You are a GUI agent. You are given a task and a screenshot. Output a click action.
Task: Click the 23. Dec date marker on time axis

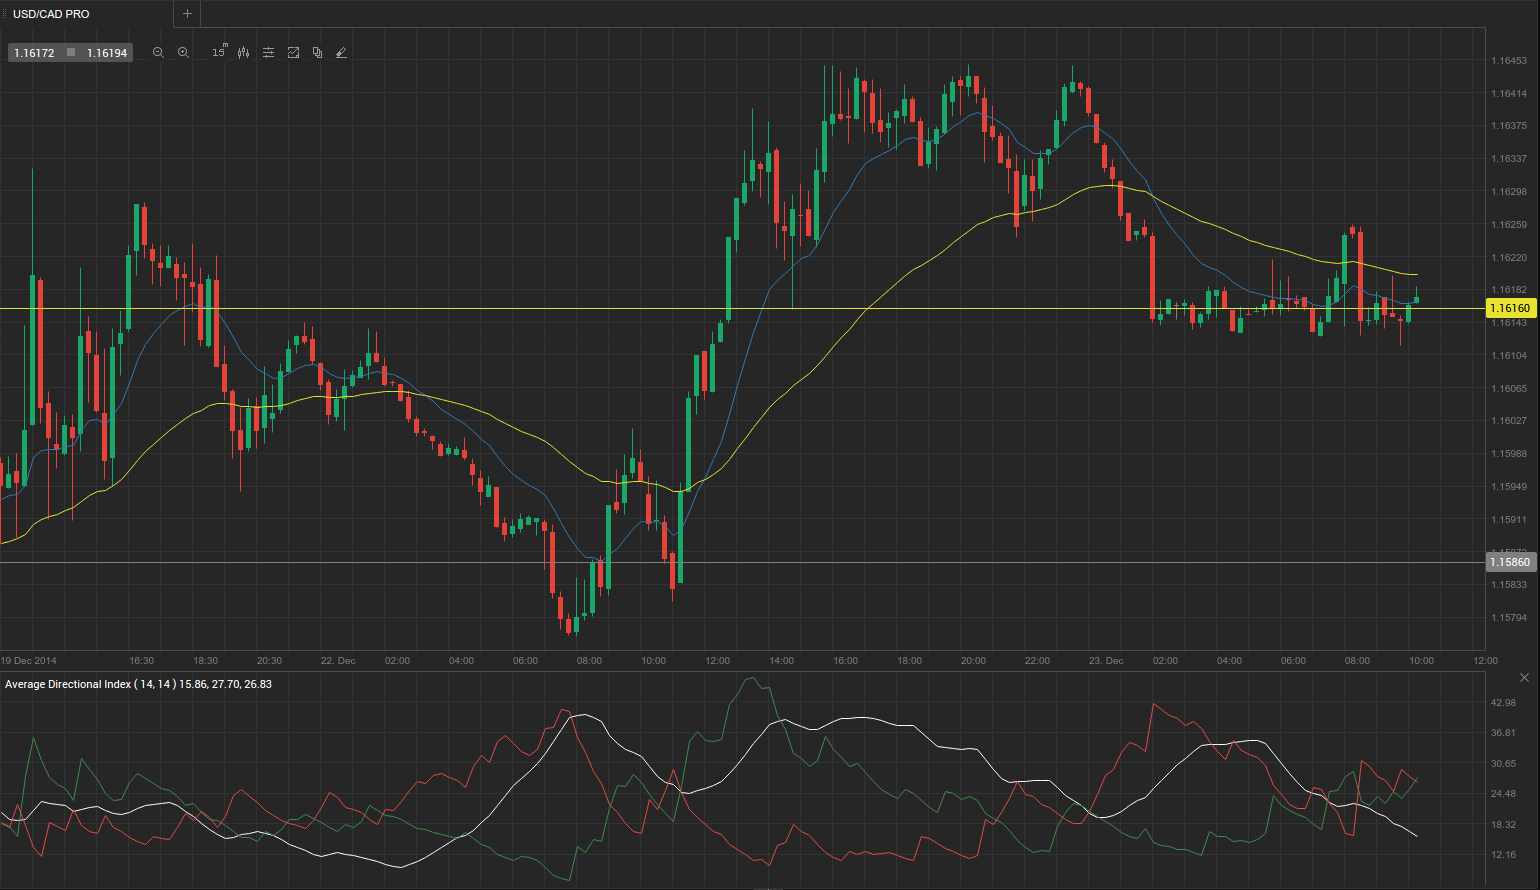[1106, 661]
